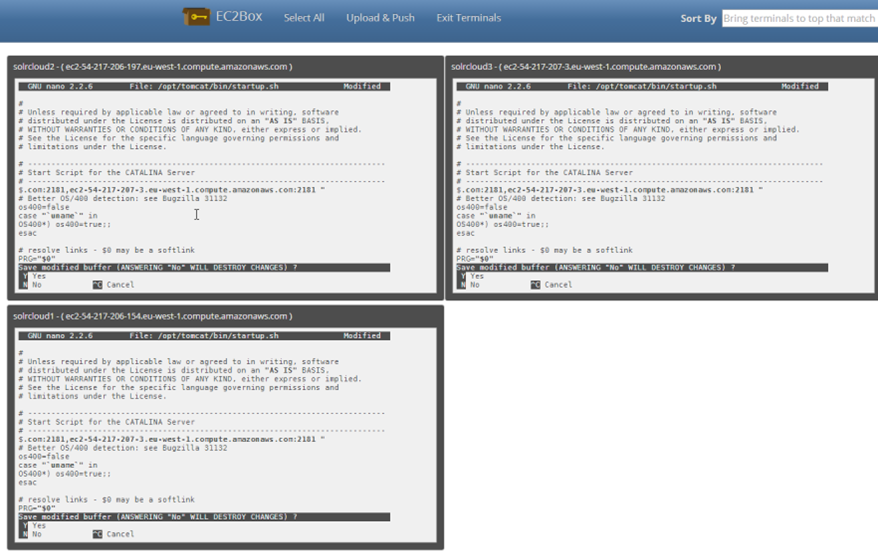878x554 pixels.
Task: Click Yes option in solrcloud3 nano prompt
Action: 477,276
